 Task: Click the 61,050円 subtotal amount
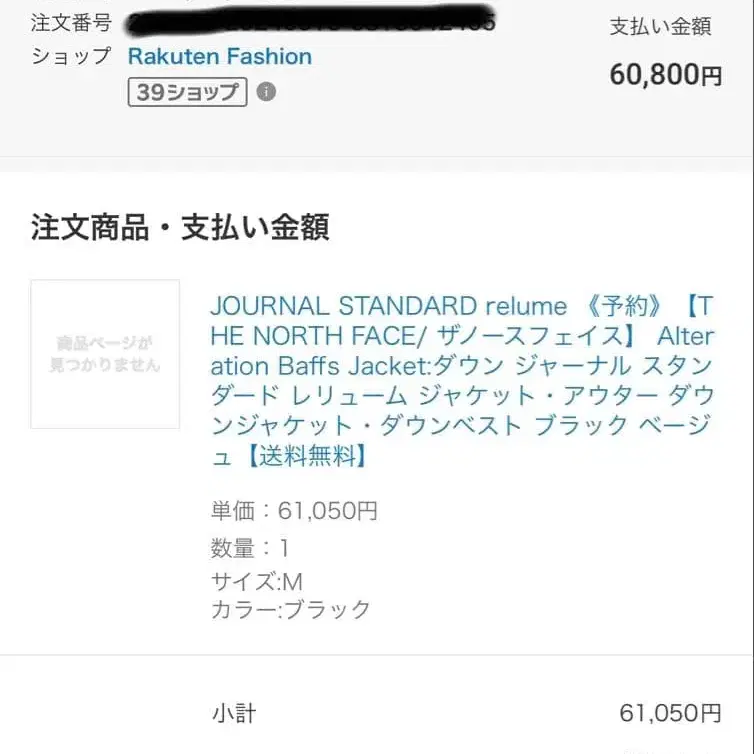[x=670, y=713]
